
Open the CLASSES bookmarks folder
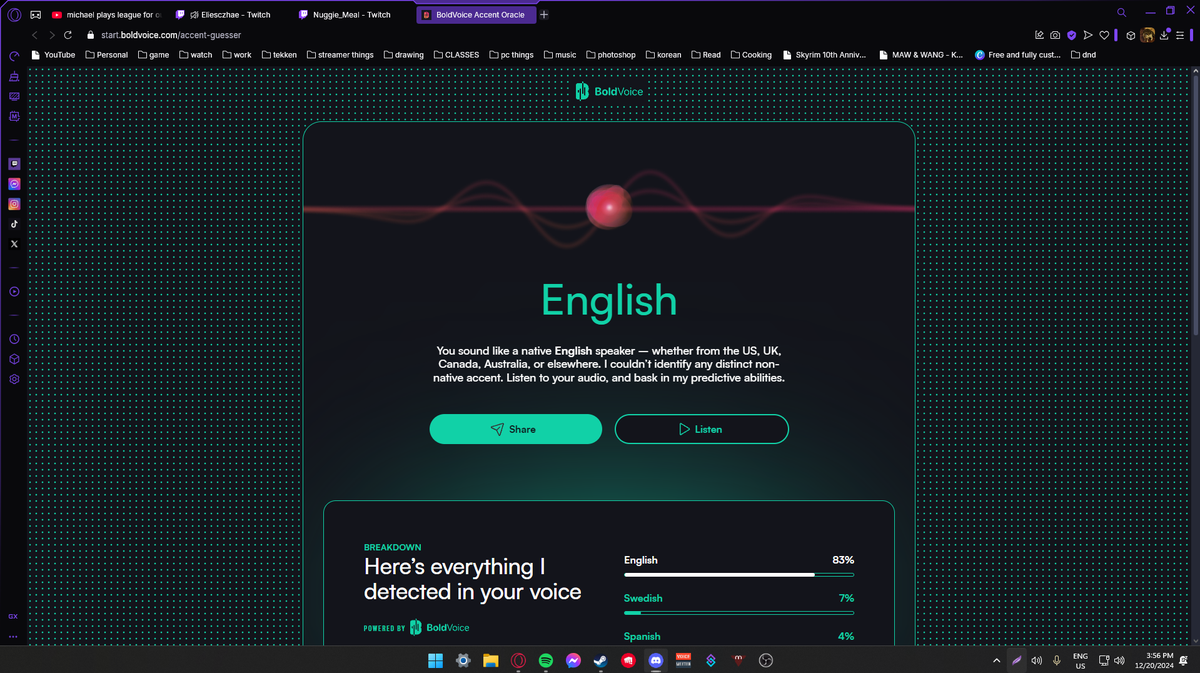pyautogui.click(x=456, y=55)
